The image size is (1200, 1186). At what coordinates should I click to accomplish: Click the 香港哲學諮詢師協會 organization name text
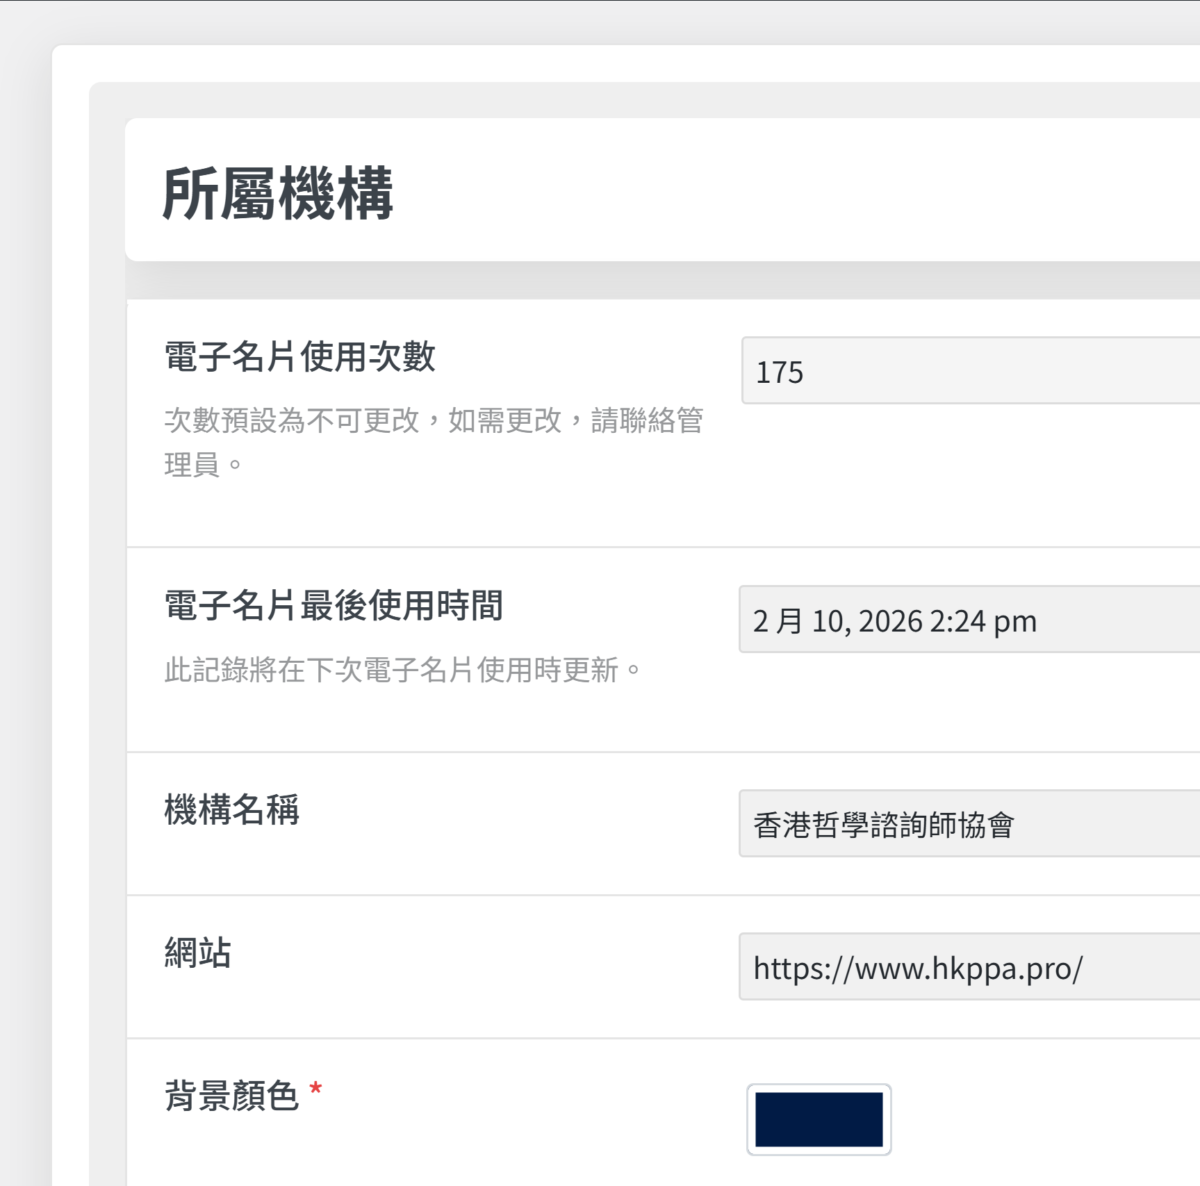(883, 825)
